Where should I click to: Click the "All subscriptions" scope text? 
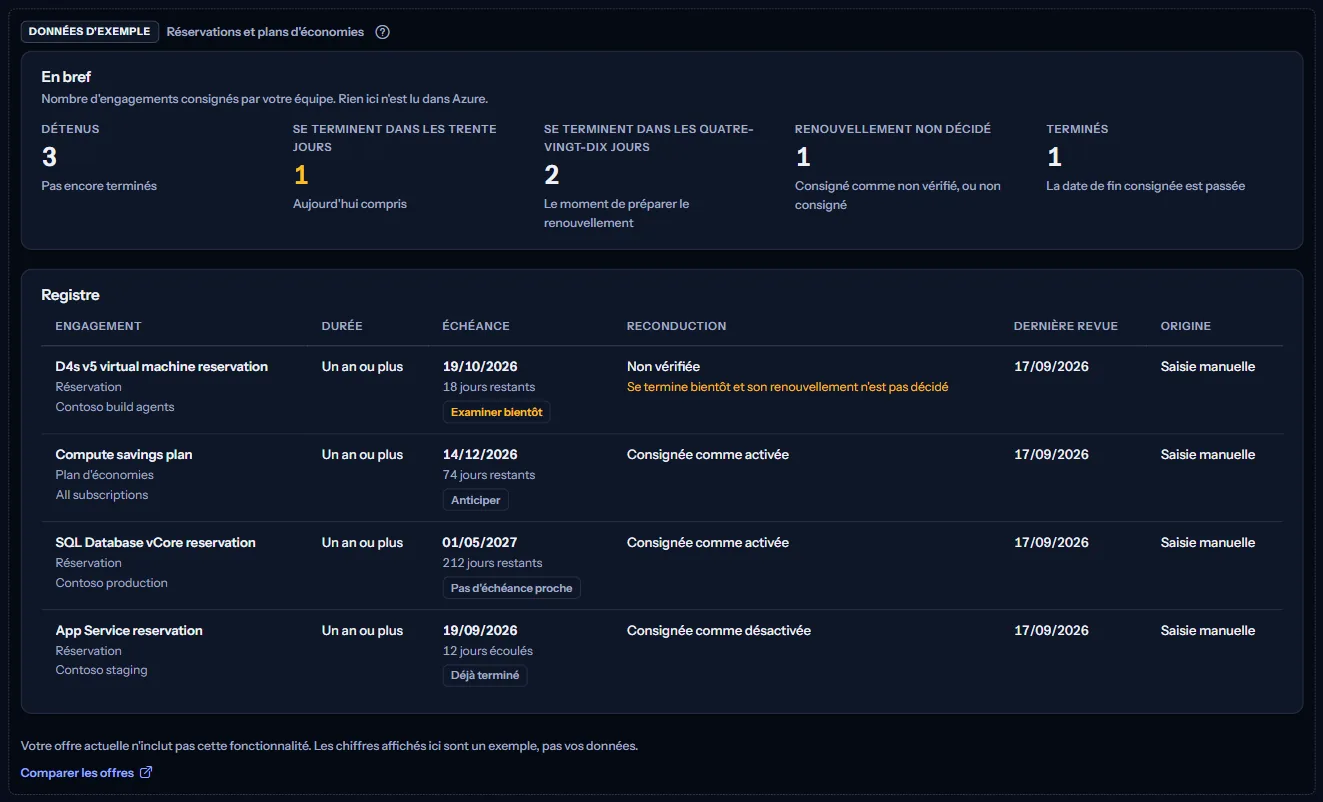[102, 495]
